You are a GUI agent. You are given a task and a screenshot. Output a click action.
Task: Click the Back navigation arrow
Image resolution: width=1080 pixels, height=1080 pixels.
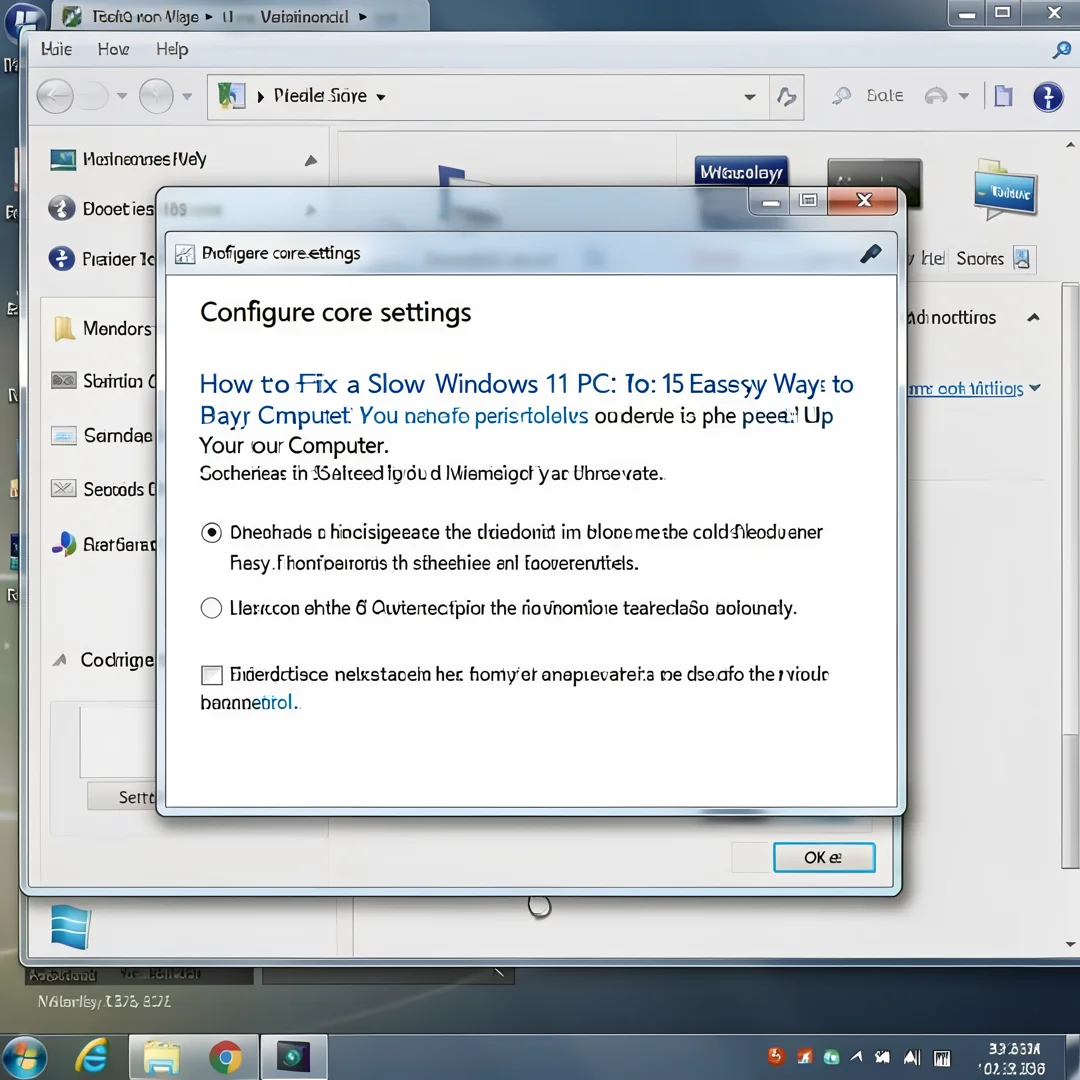(x=55, y=96)
